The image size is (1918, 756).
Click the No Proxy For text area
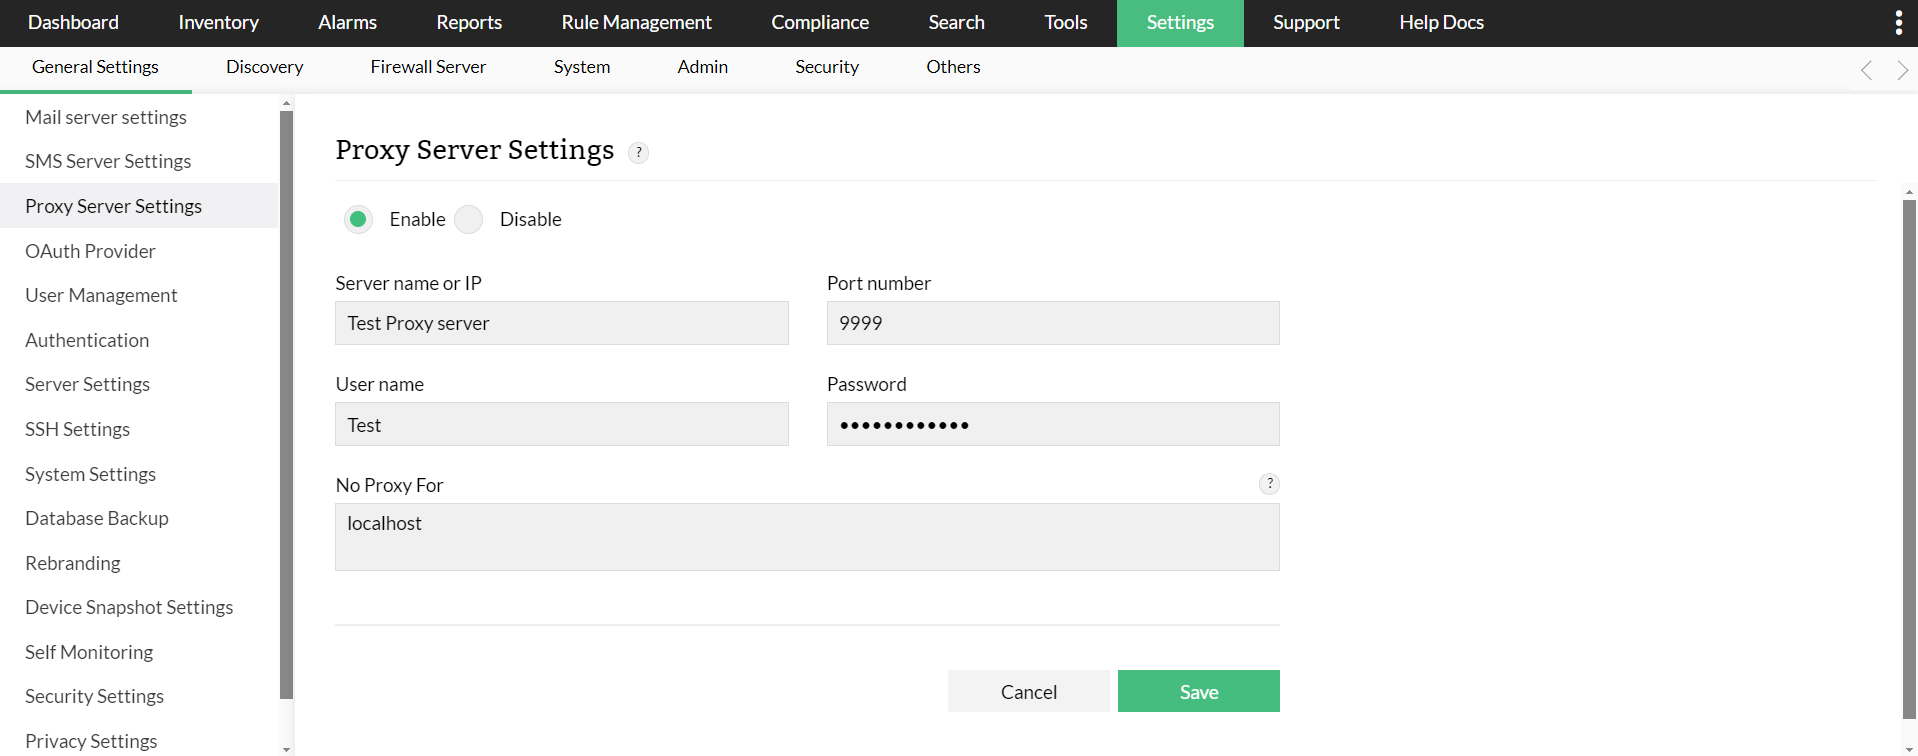tap(806, 537)
